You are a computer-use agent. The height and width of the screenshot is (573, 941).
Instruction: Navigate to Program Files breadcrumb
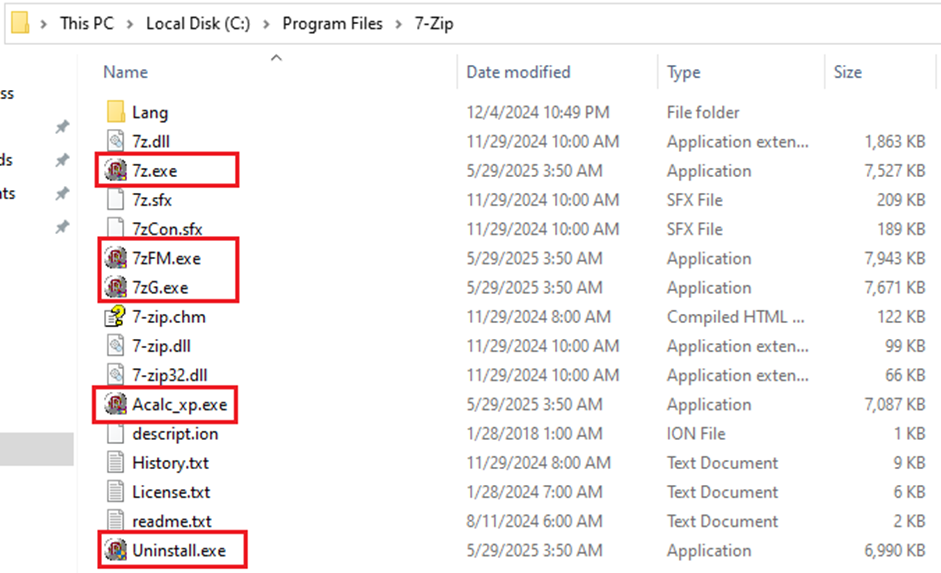[x=332, y=23]
